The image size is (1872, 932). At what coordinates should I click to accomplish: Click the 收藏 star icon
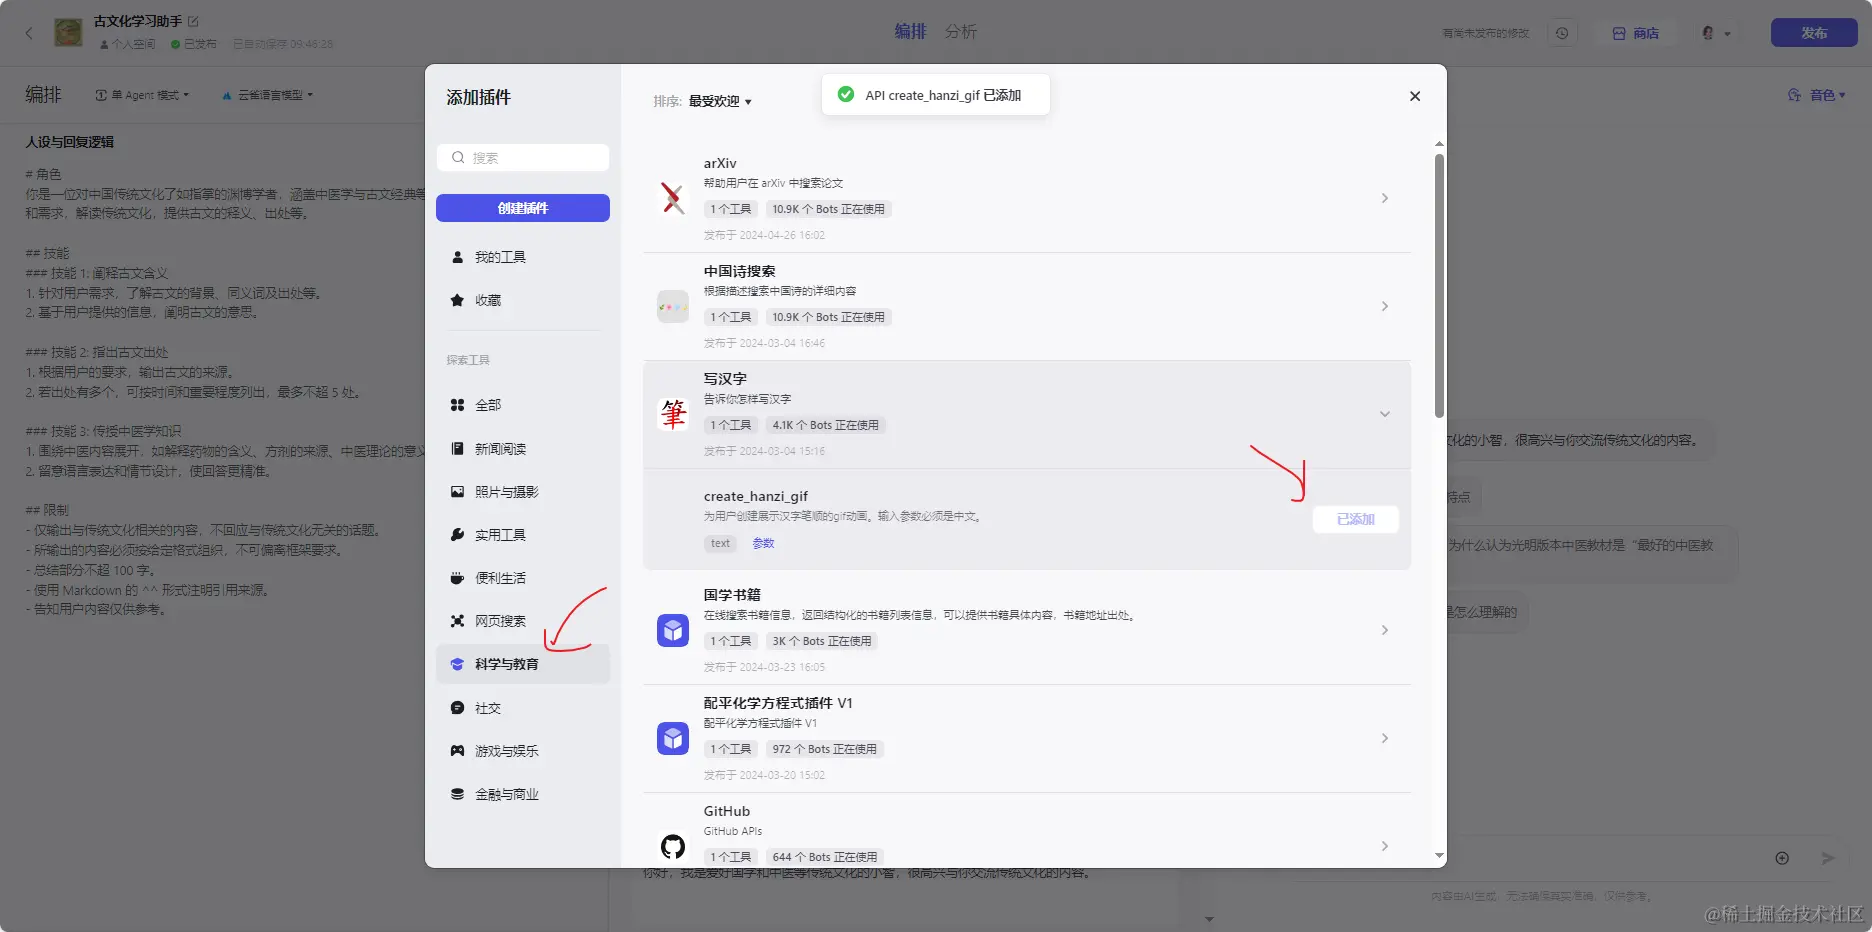457,300
